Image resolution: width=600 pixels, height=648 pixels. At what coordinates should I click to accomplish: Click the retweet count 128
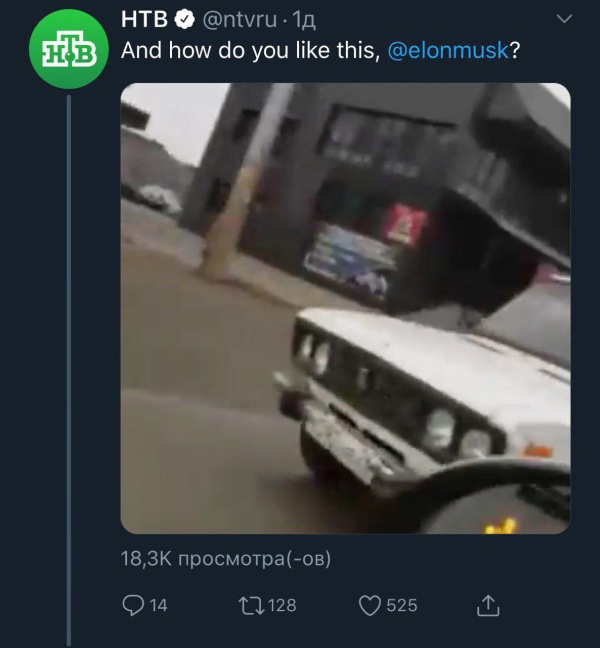click(x=281, y=605)
